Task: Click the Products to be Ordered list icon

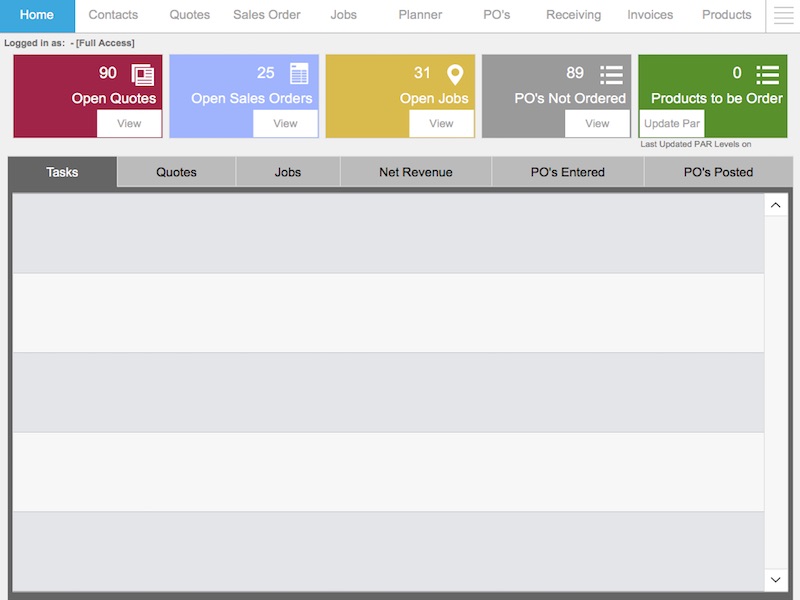Action: (767, 74)
